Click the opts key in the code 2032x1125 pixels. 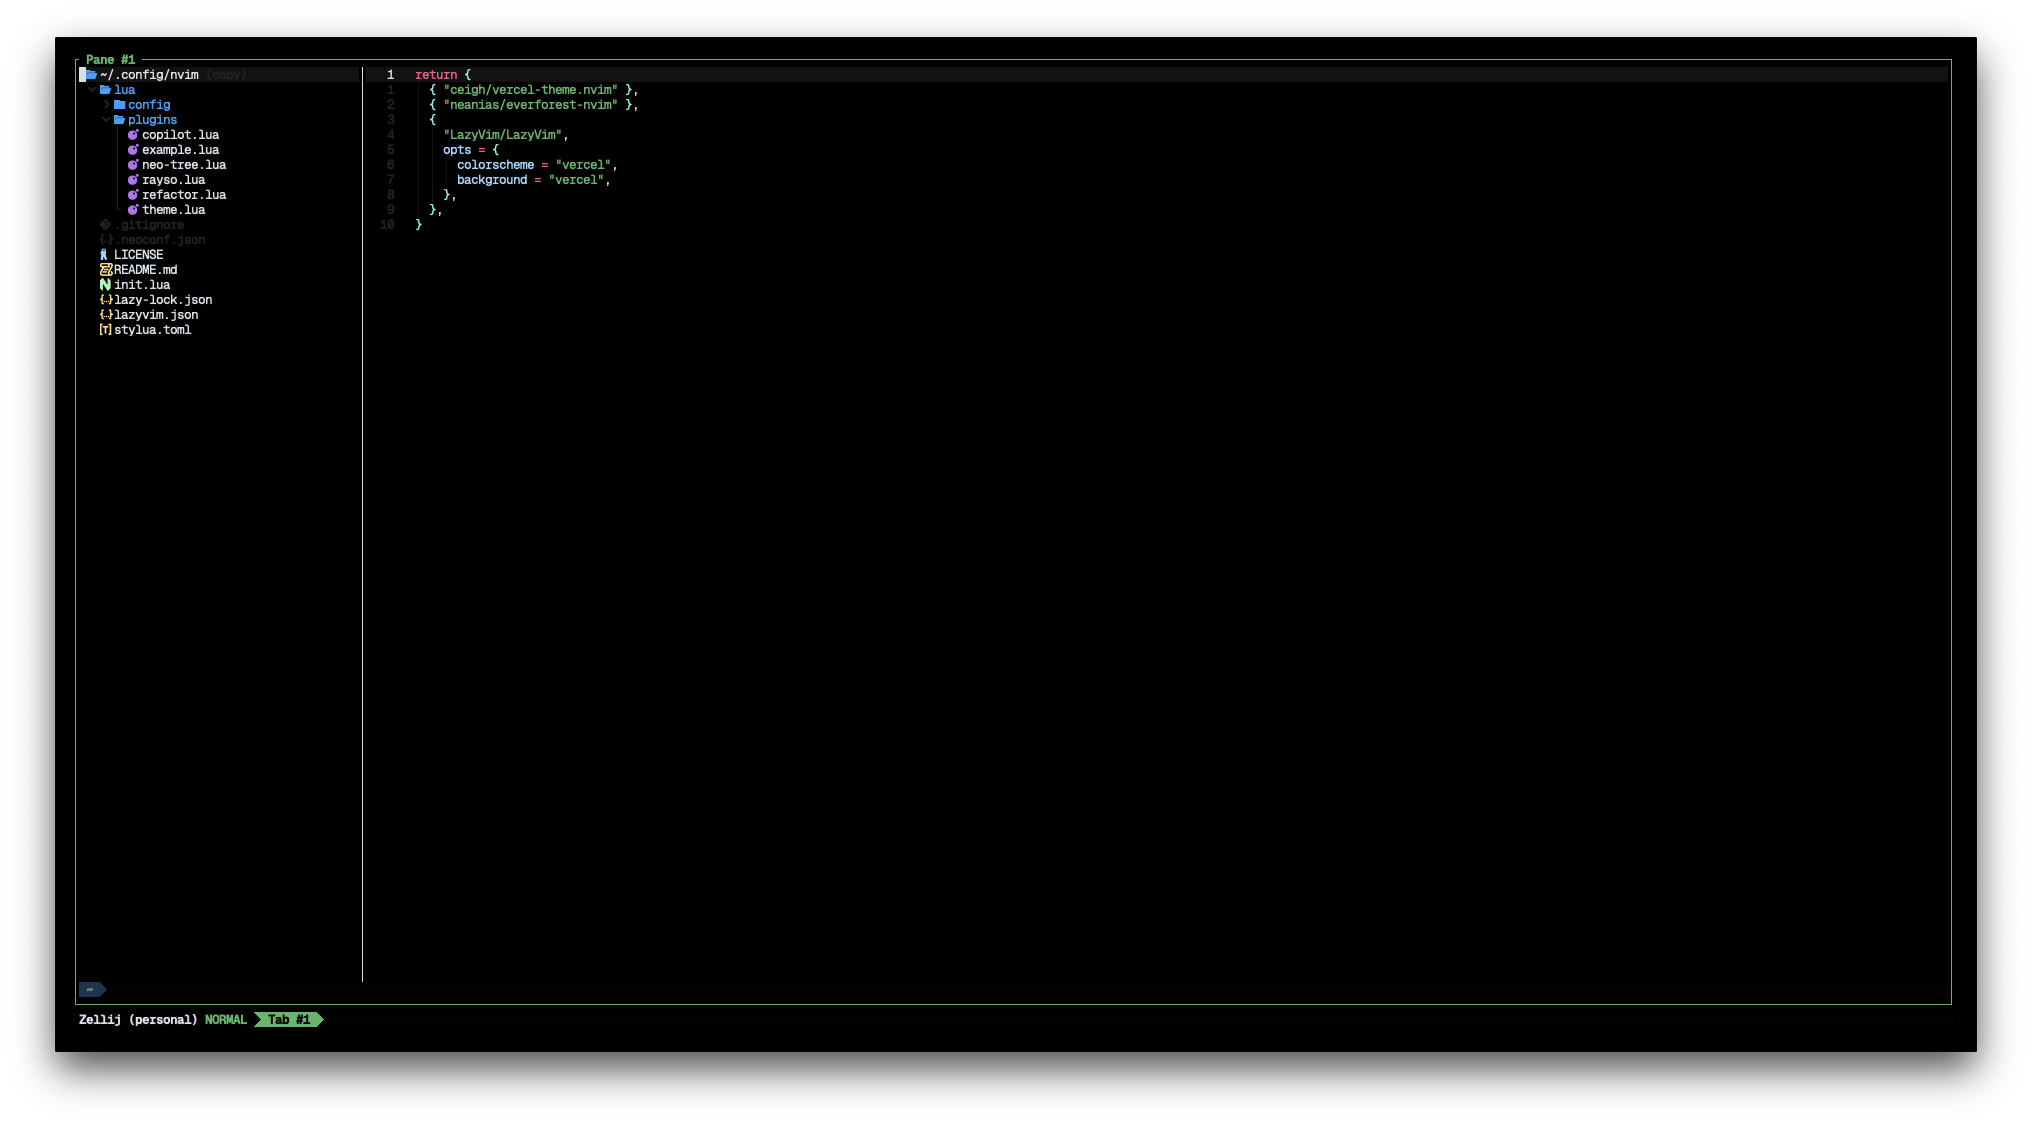point(457,150)
